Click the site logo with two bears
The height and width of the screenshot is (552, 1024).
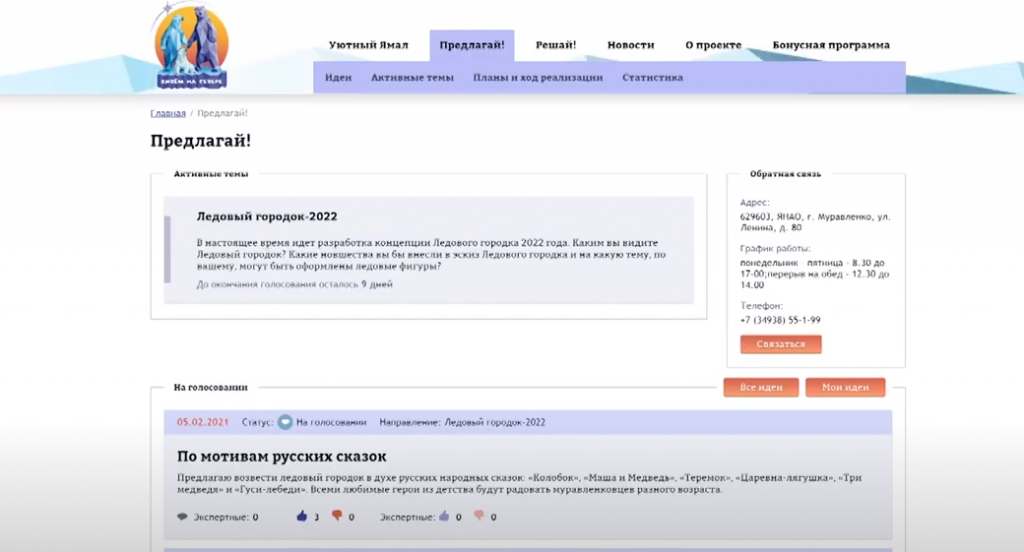click(x=192, y=46)
